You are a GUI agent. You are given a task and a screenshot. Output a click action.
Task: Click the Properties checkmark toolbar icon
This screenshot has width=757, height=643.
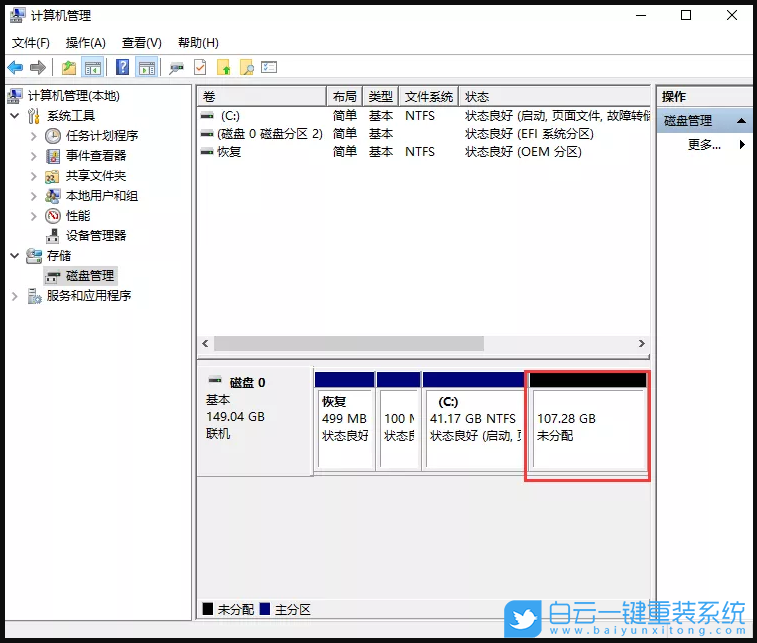click(x=200, y=68)
